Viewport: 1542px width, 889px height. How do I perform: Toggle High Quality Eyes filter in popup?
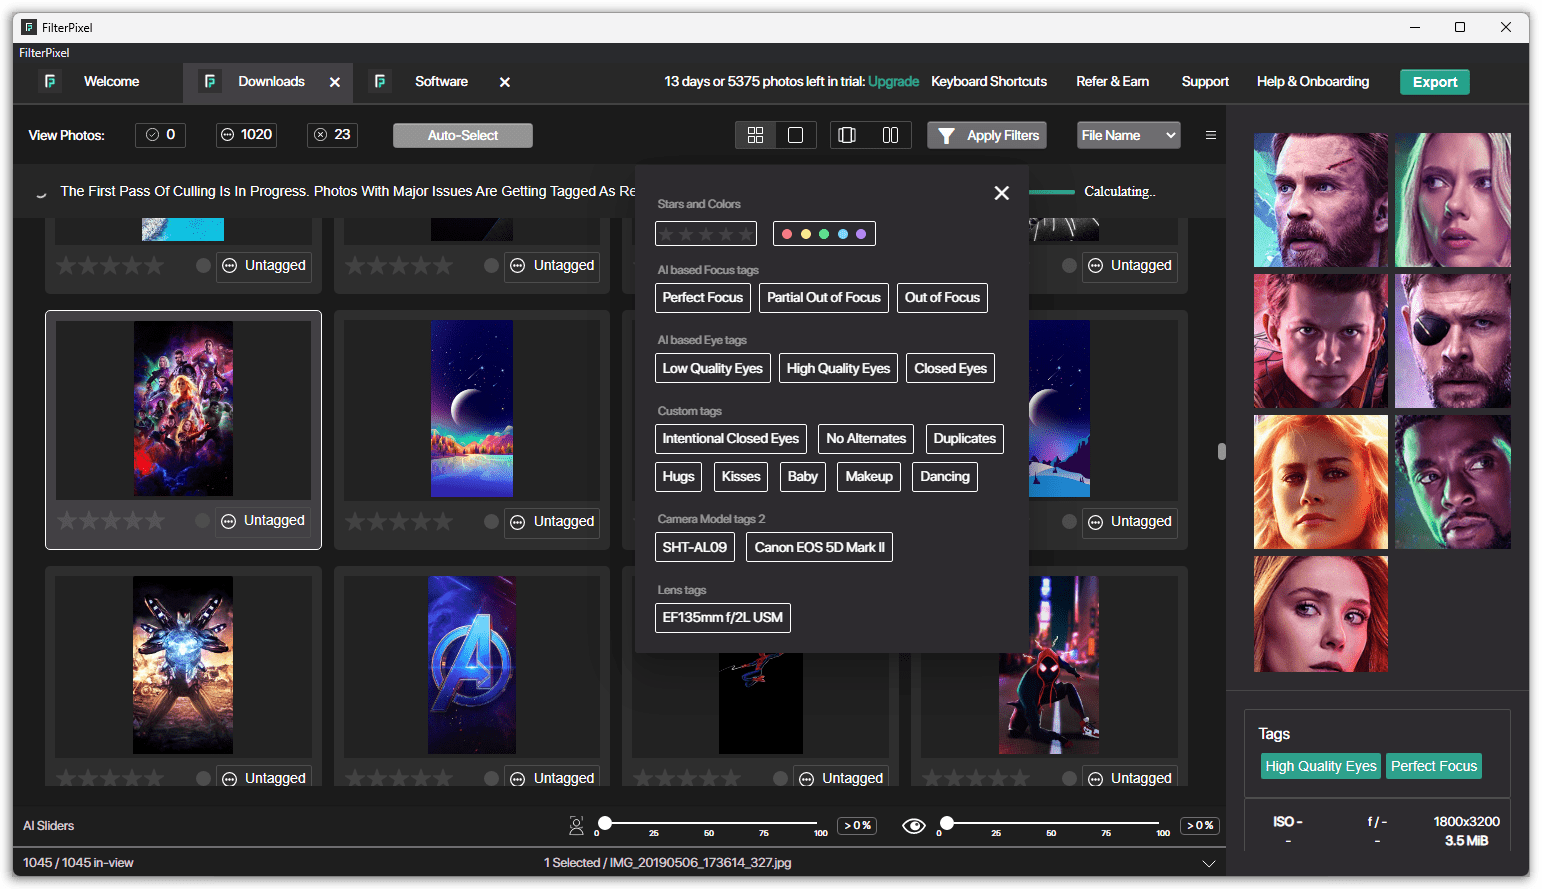pos(838,368)
